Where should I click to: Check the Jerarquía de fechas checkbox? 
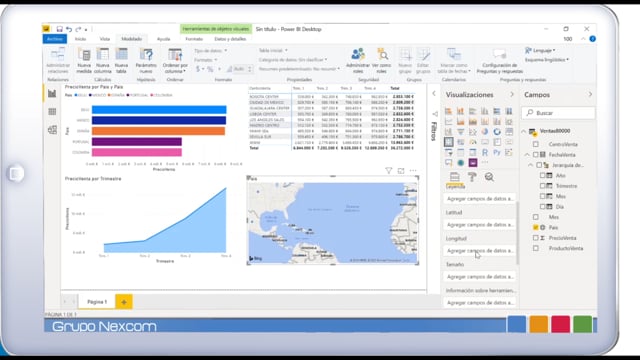pos(539,165)
